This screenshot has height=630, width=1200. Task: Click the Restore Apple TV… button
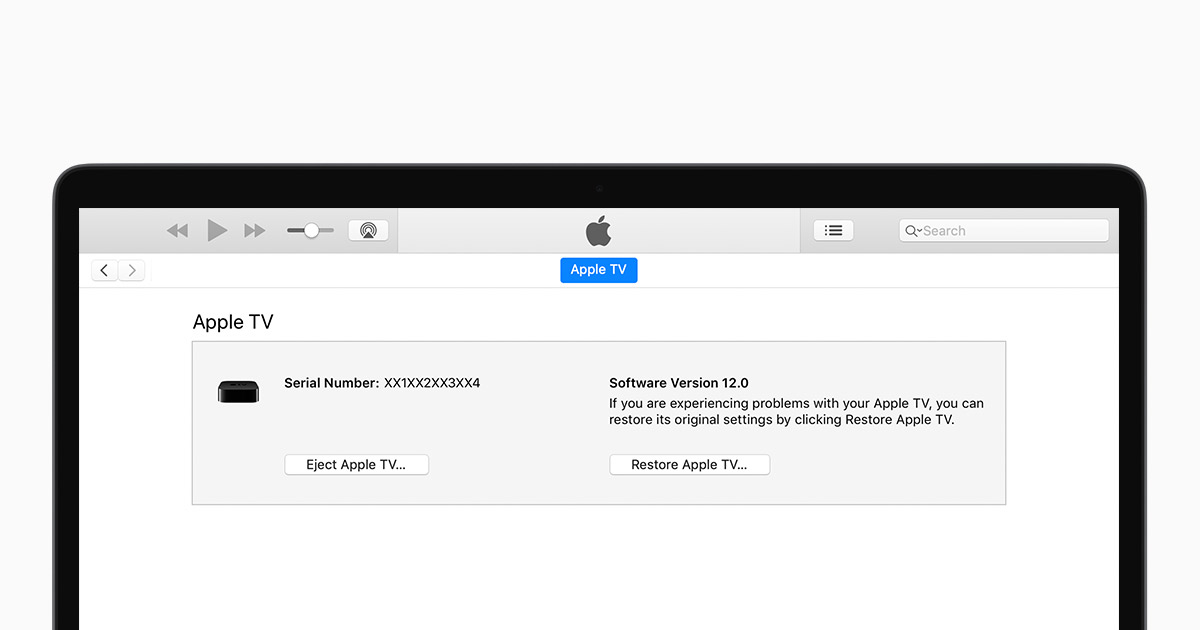689,465
